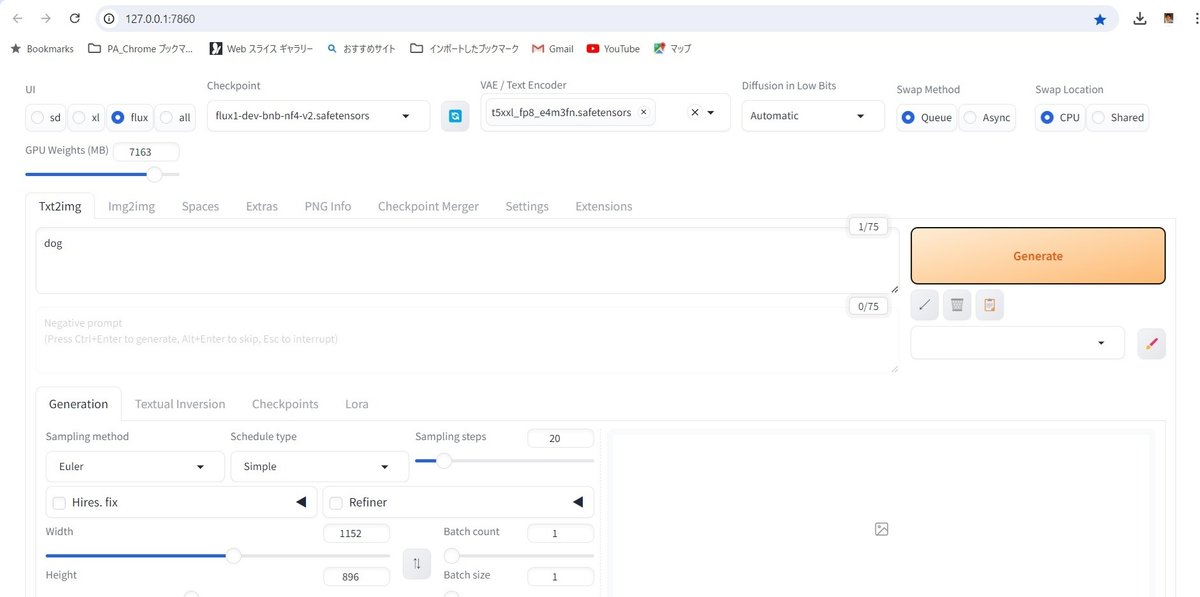Swap width and height with the arrows icon
This screenshot has width=1200, height=597.
[416, 563]
